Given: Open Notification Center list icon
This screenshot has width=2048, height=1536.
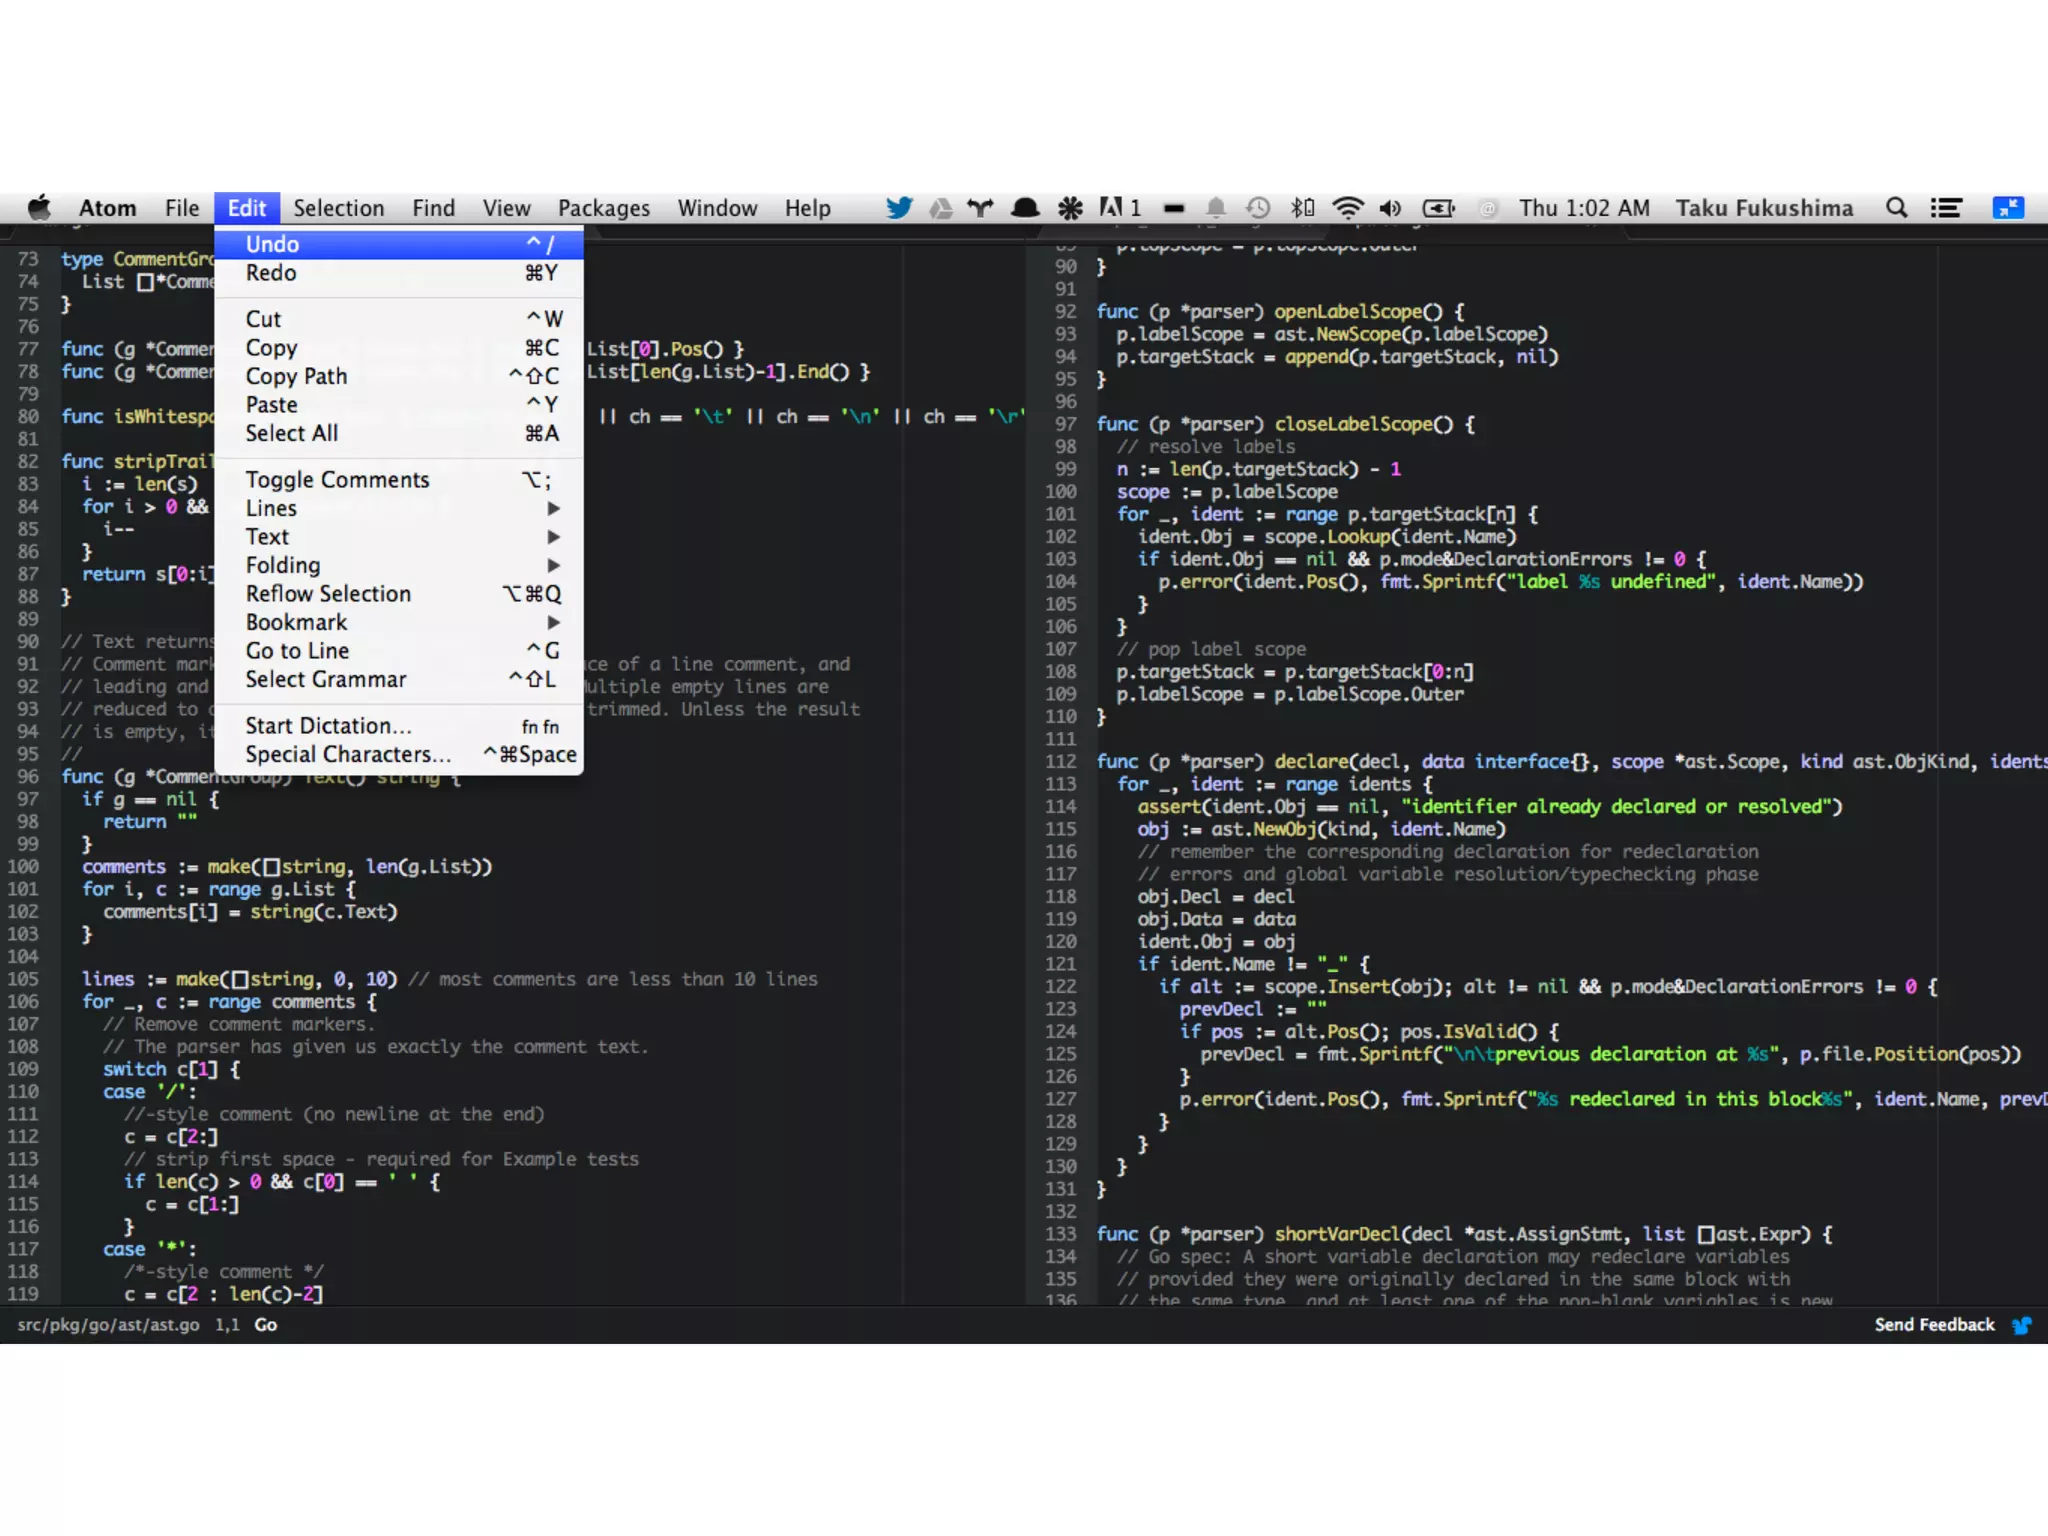Looking at the screenshot, I should point(1945,208).
